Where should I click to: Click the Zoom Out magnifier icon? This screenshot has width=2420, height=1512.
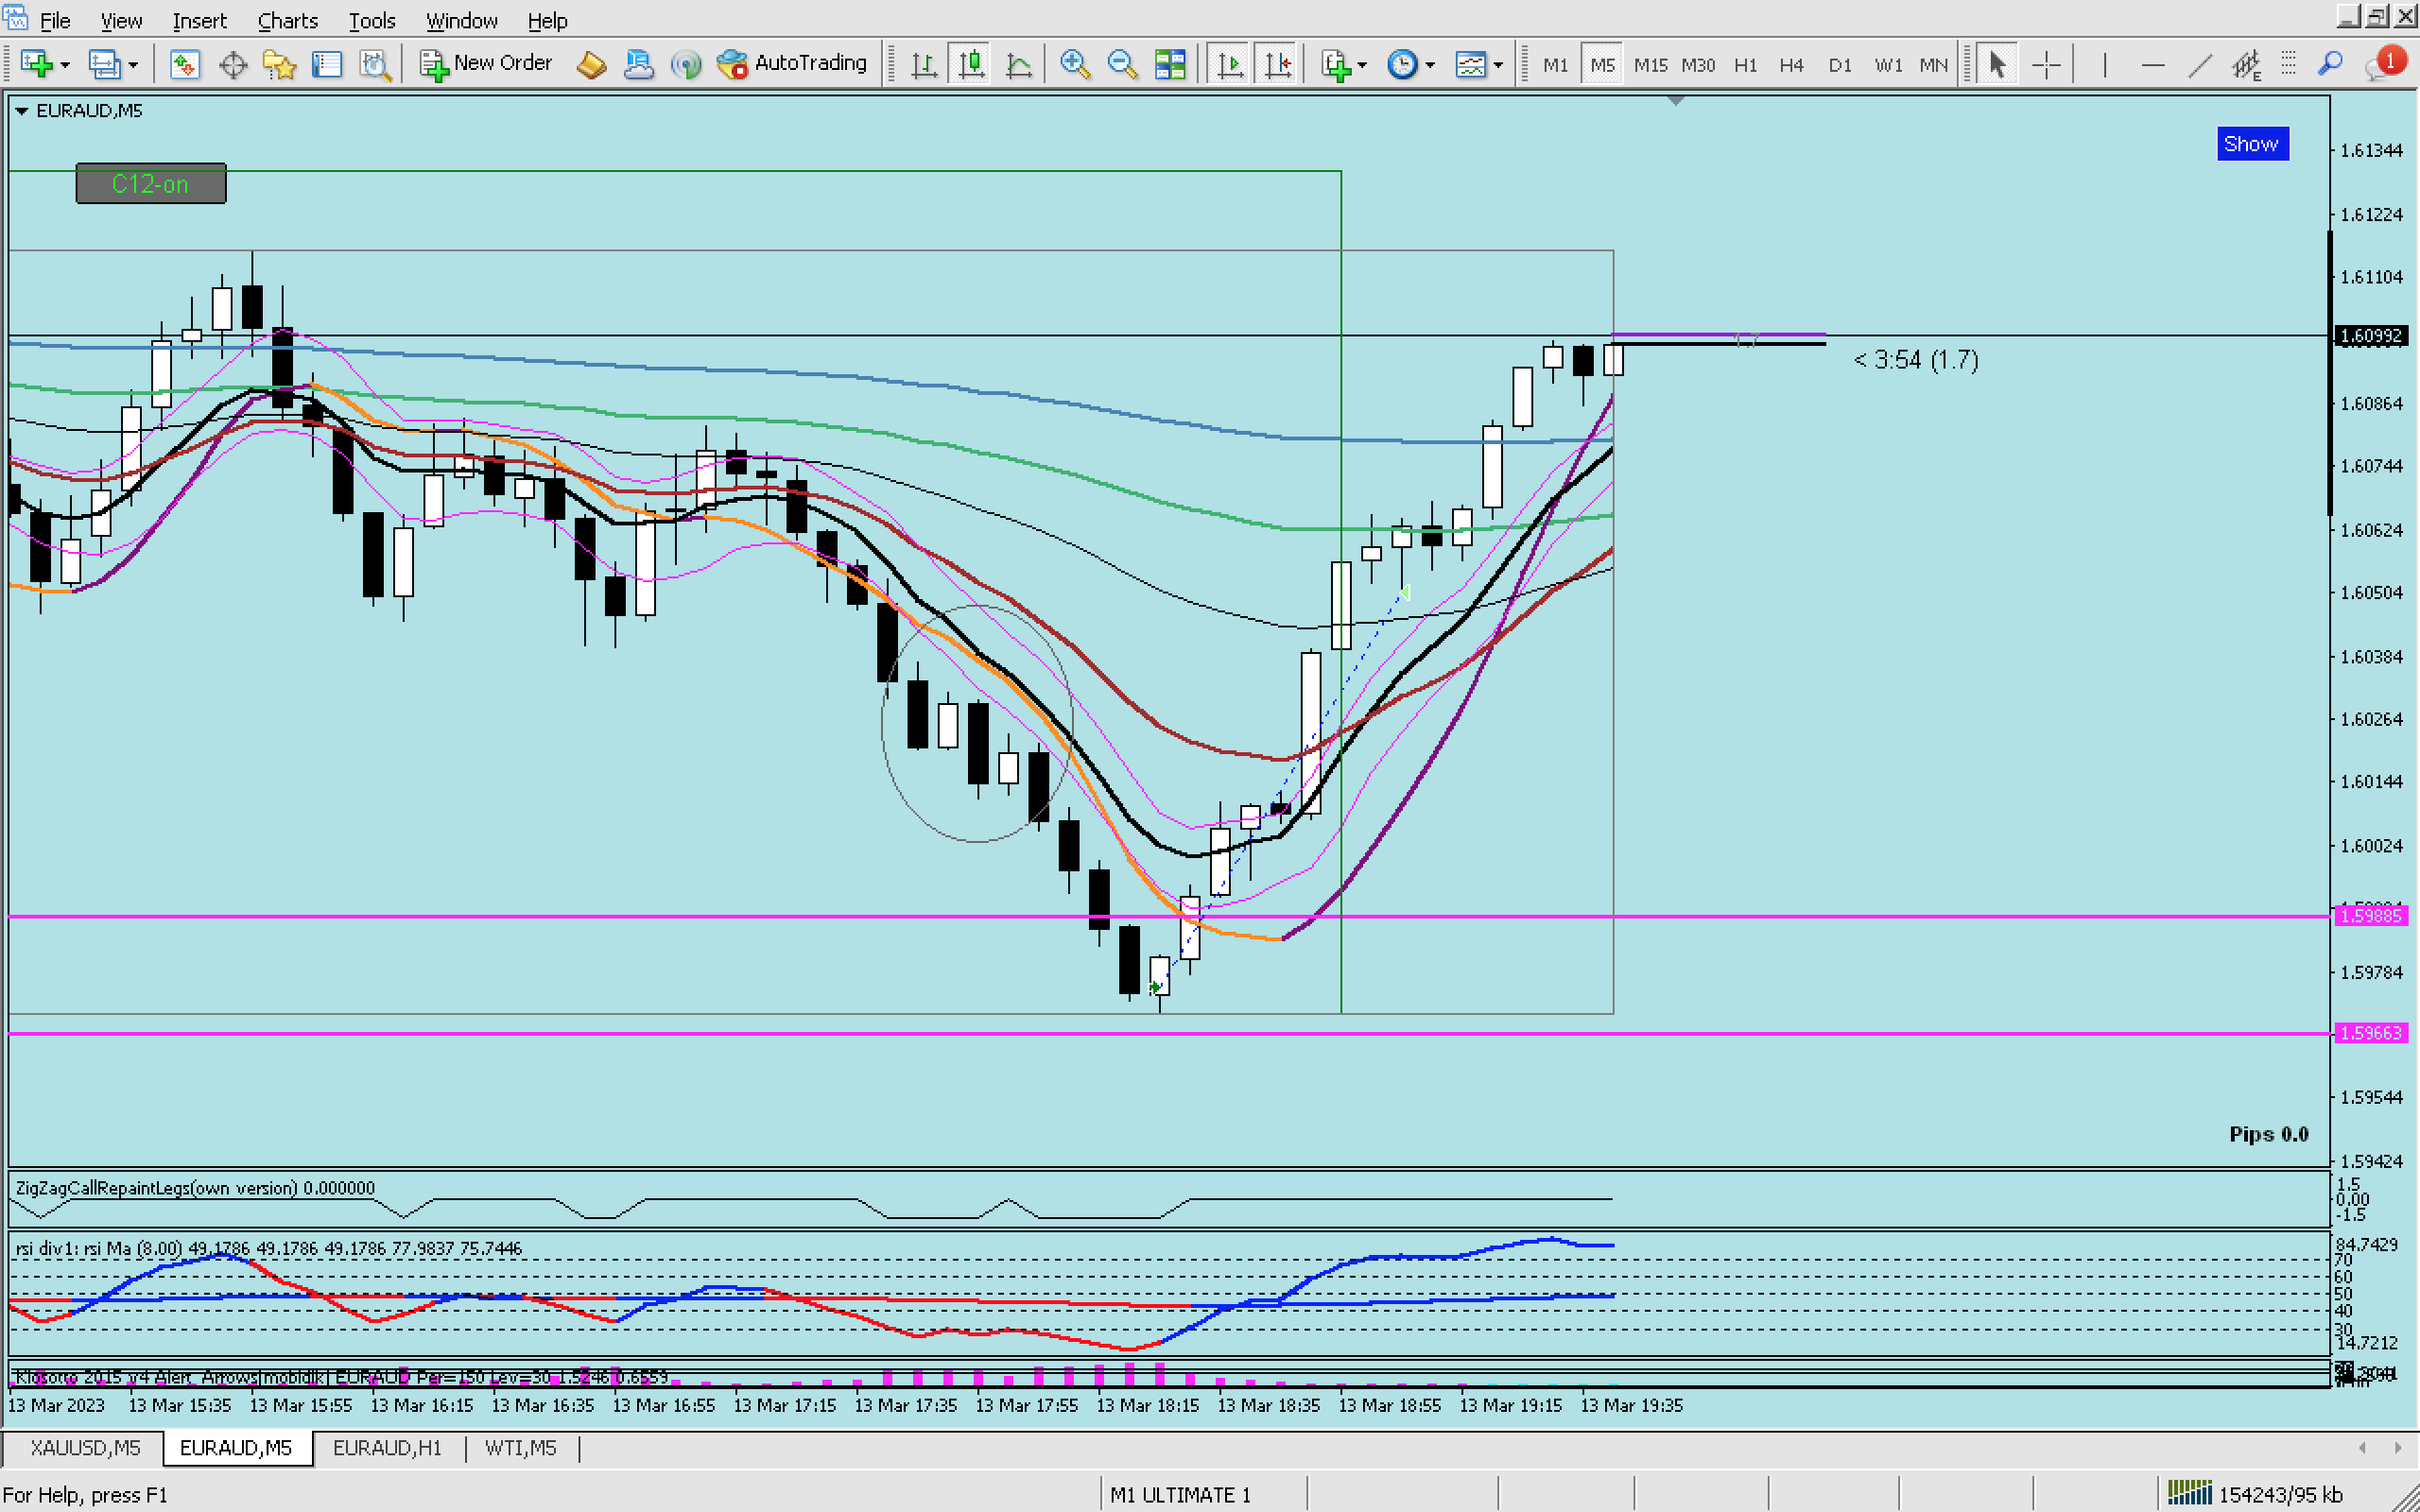(x=1122, y=65)
